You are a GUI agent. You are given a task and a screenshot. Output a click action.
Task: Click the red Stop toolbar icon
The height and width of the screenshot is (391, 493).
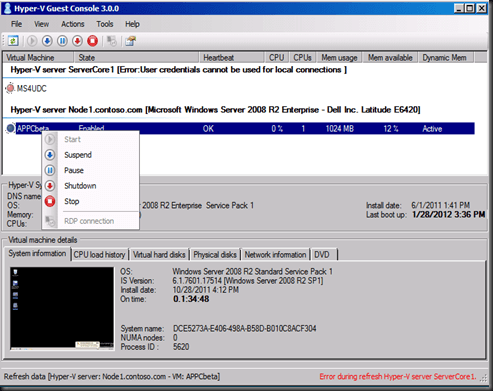pyautogui.click(x=93, y=41)
